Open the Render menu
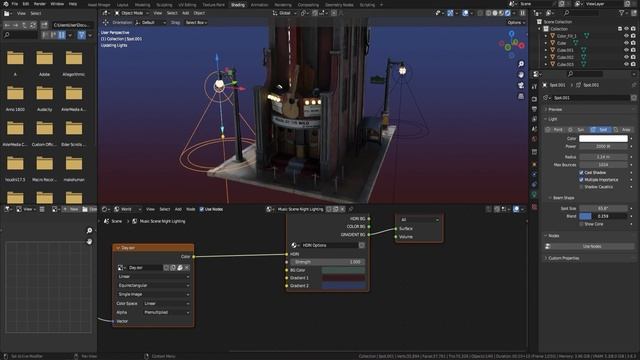Screen dimensions: 640x360 click(x=40, y=4)
